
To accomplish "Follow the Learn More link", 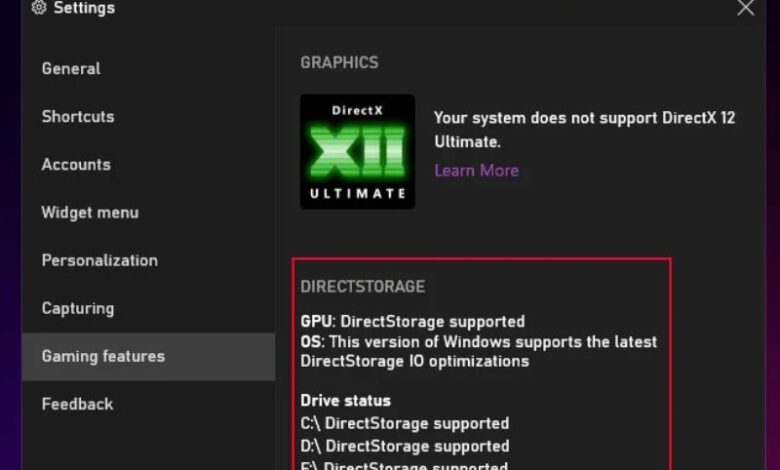I will (x=477, y=171).
